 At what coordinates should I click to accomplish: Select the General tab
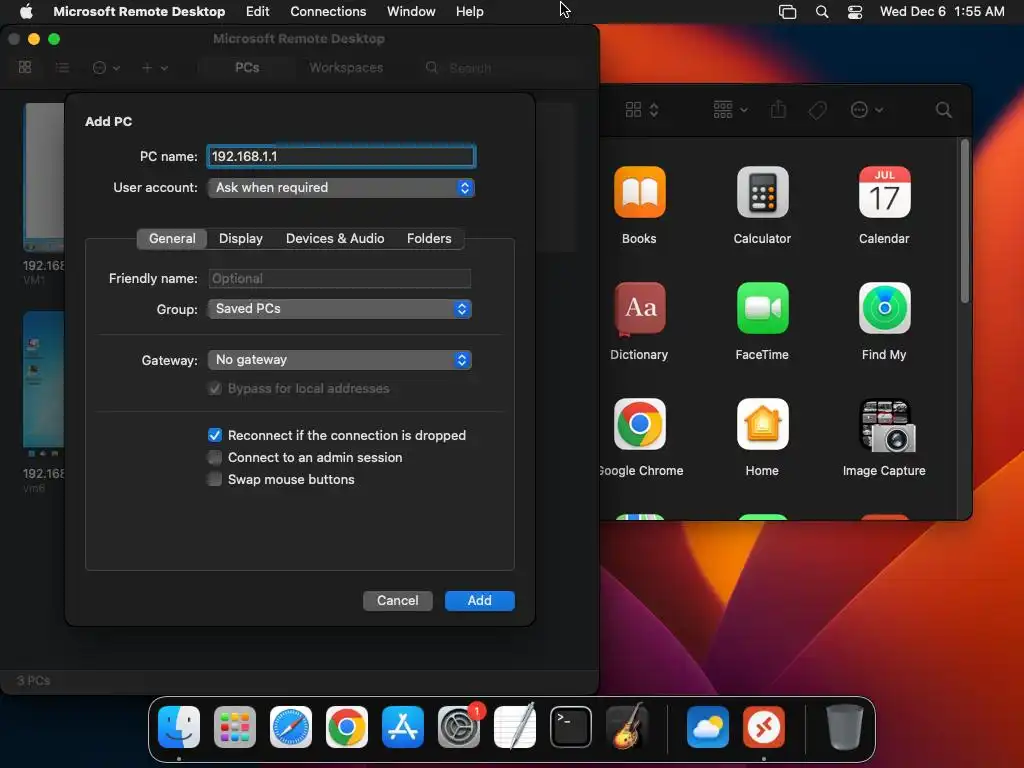coord(172,238)
